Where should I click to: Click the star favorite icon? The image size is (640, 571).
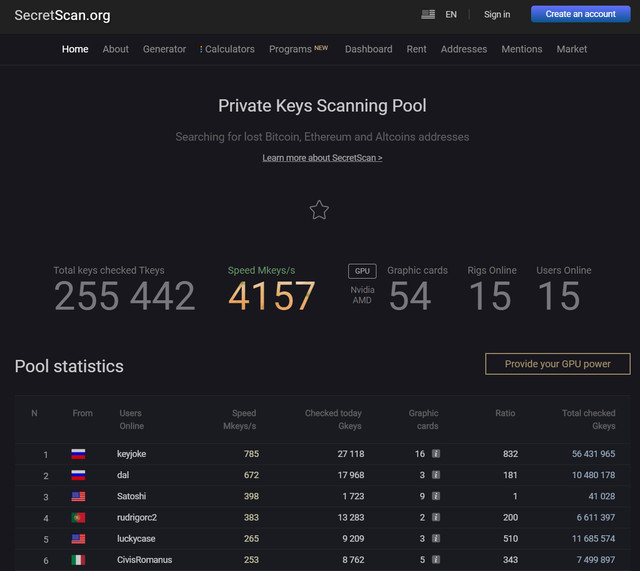pos(319,210)
